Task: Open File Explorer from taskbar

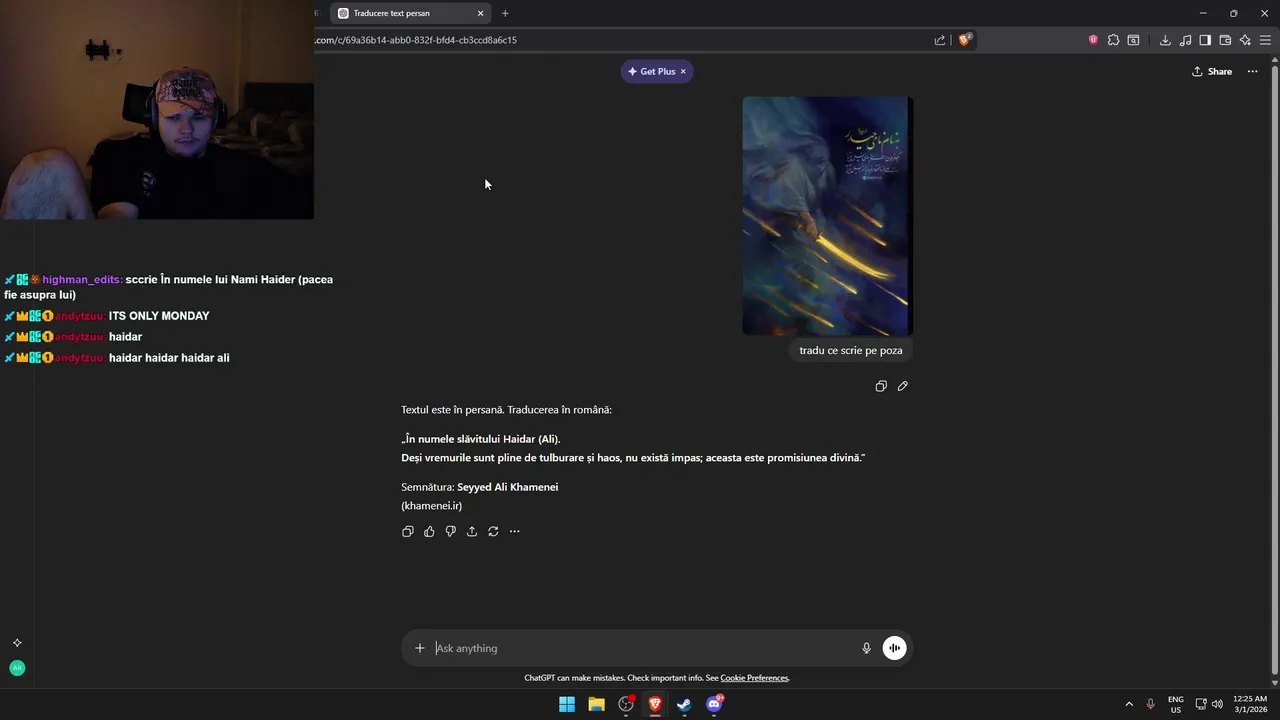Action: (596, 704)
